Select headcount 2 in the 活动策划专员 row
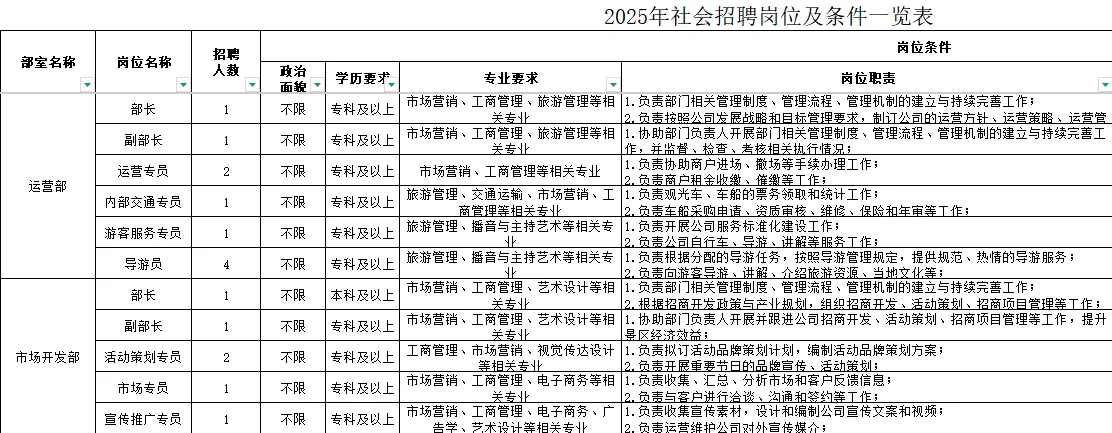 click(226, 356)
